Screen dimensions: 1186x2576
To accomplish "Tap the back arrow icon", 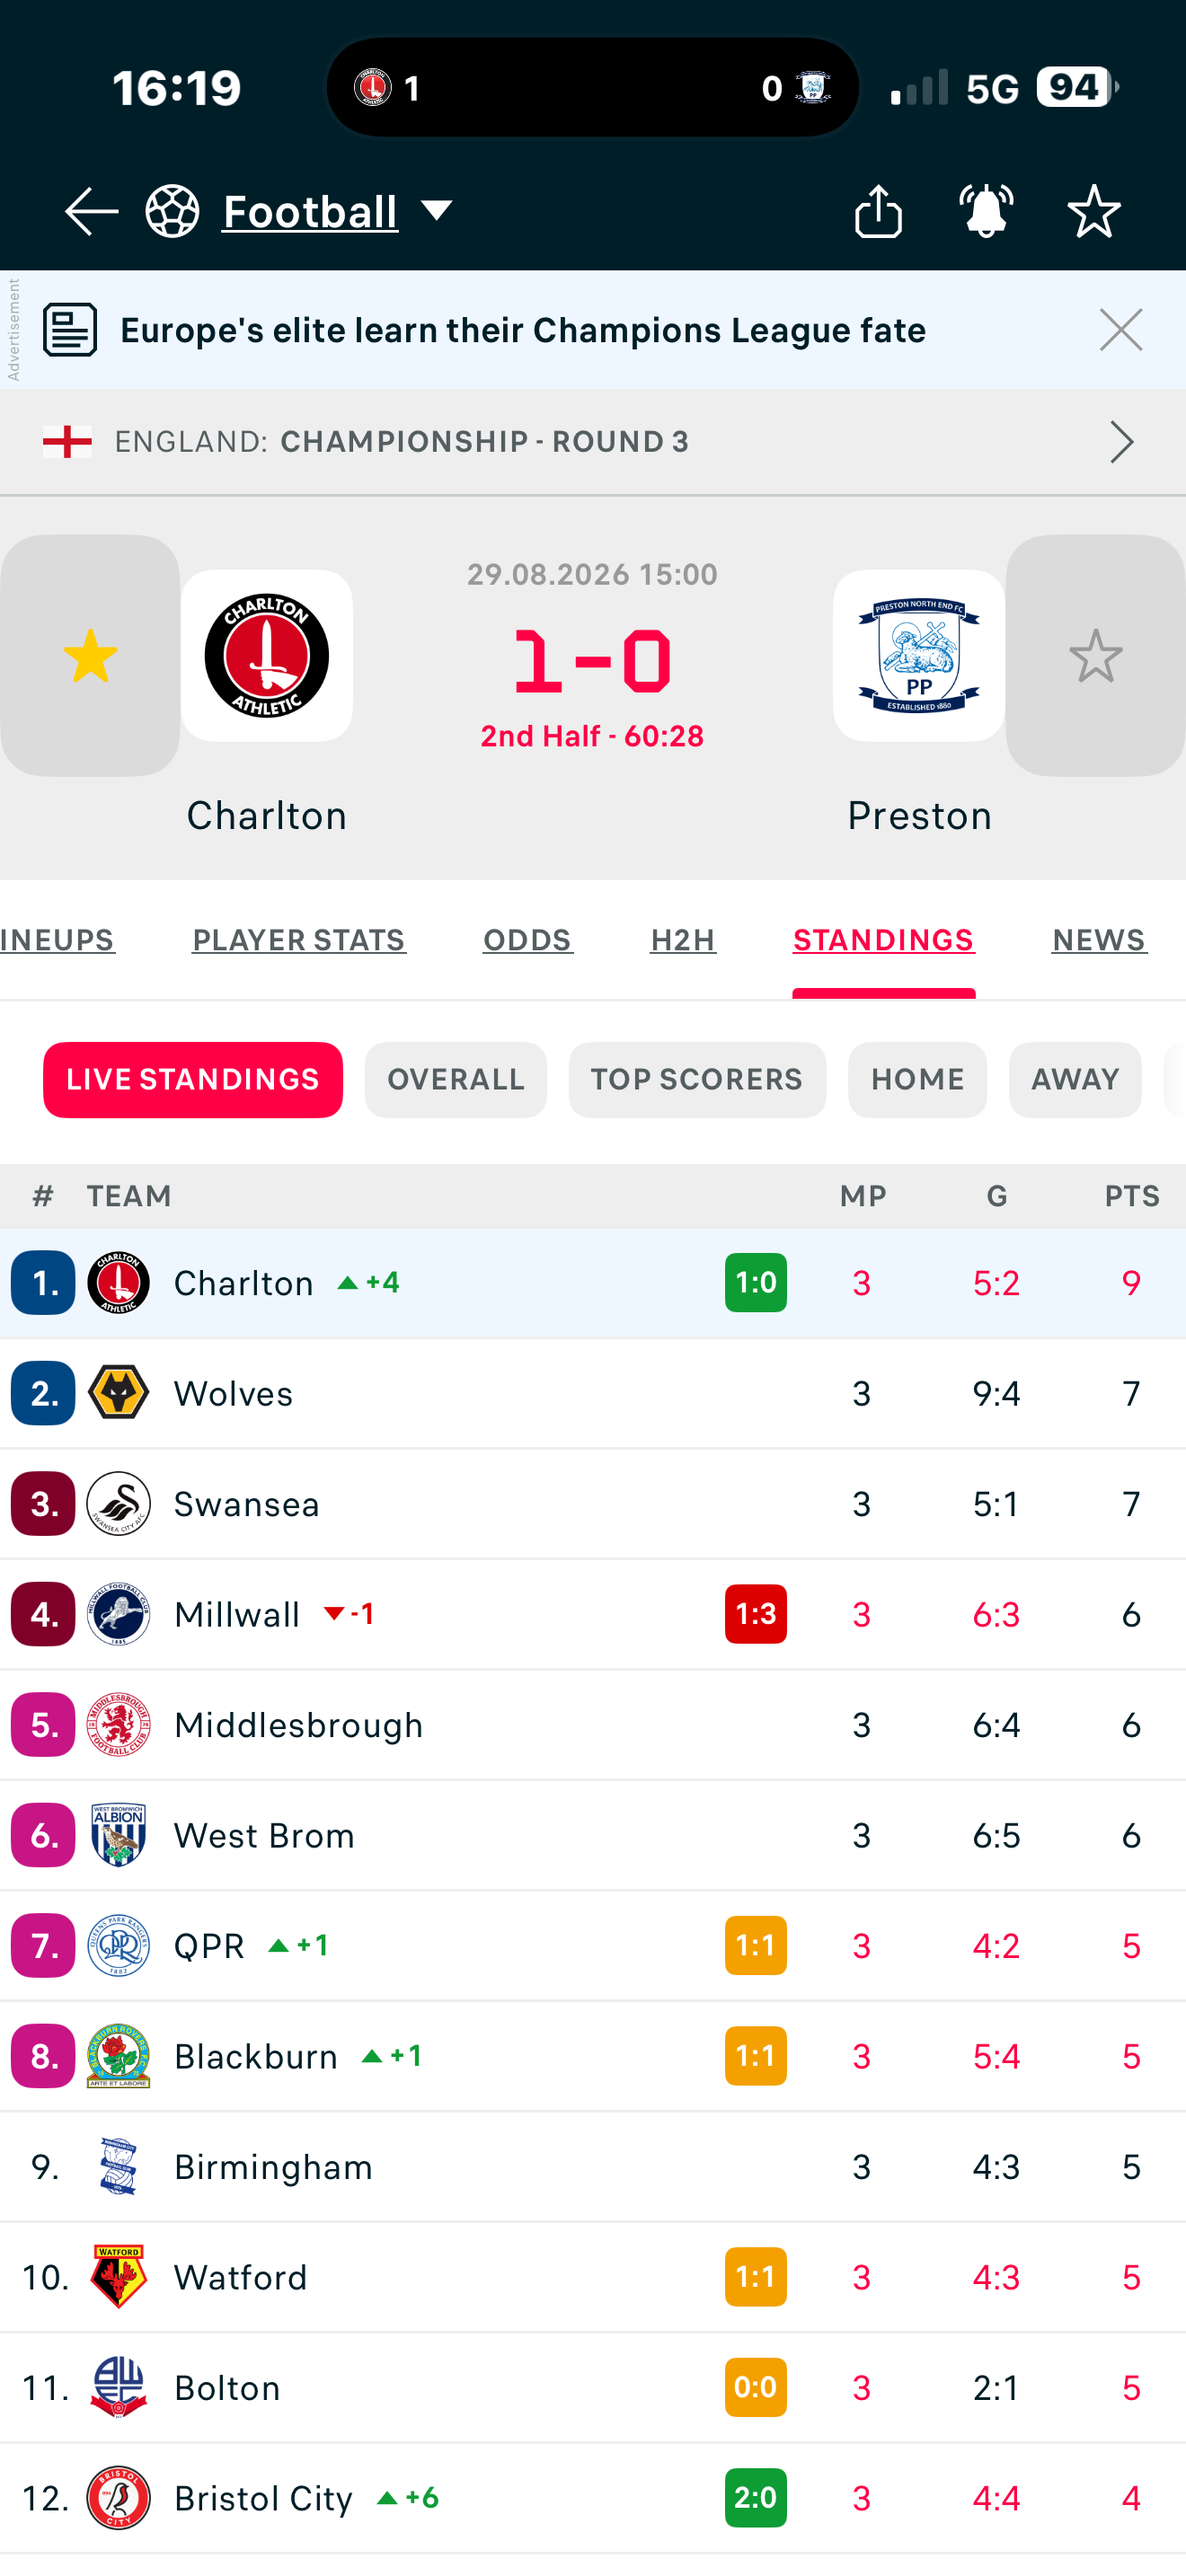I will [91, 211].
